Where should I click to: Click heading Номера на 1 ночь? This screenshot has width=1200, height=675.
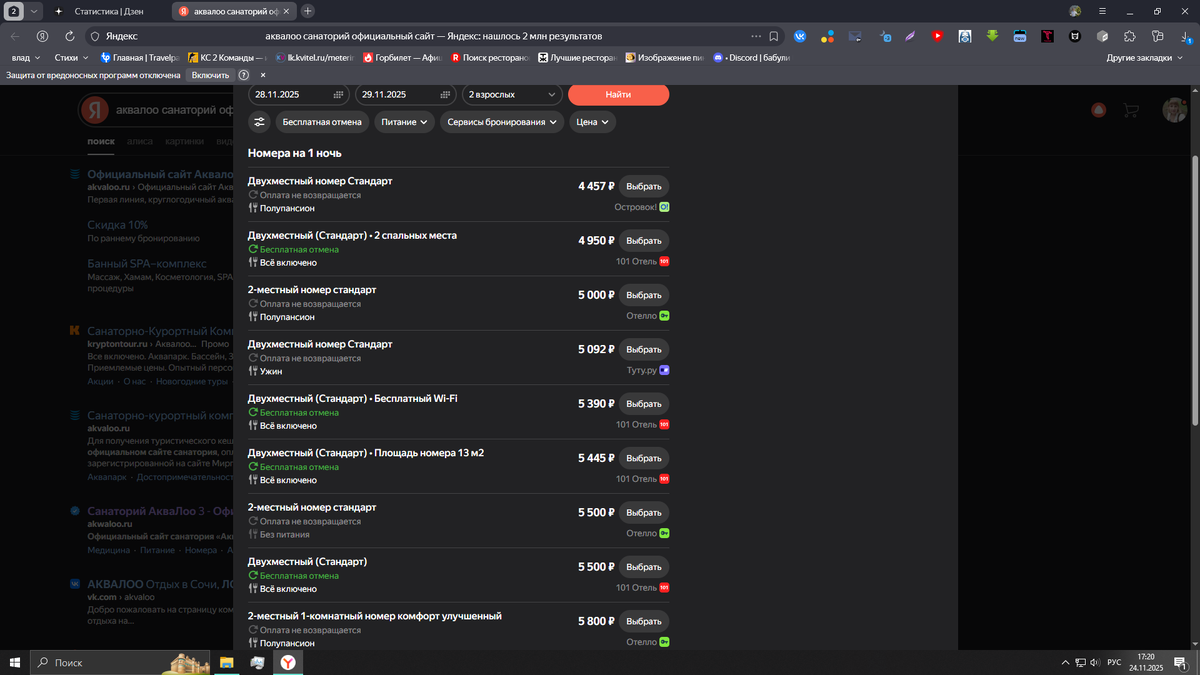(295, 153)
